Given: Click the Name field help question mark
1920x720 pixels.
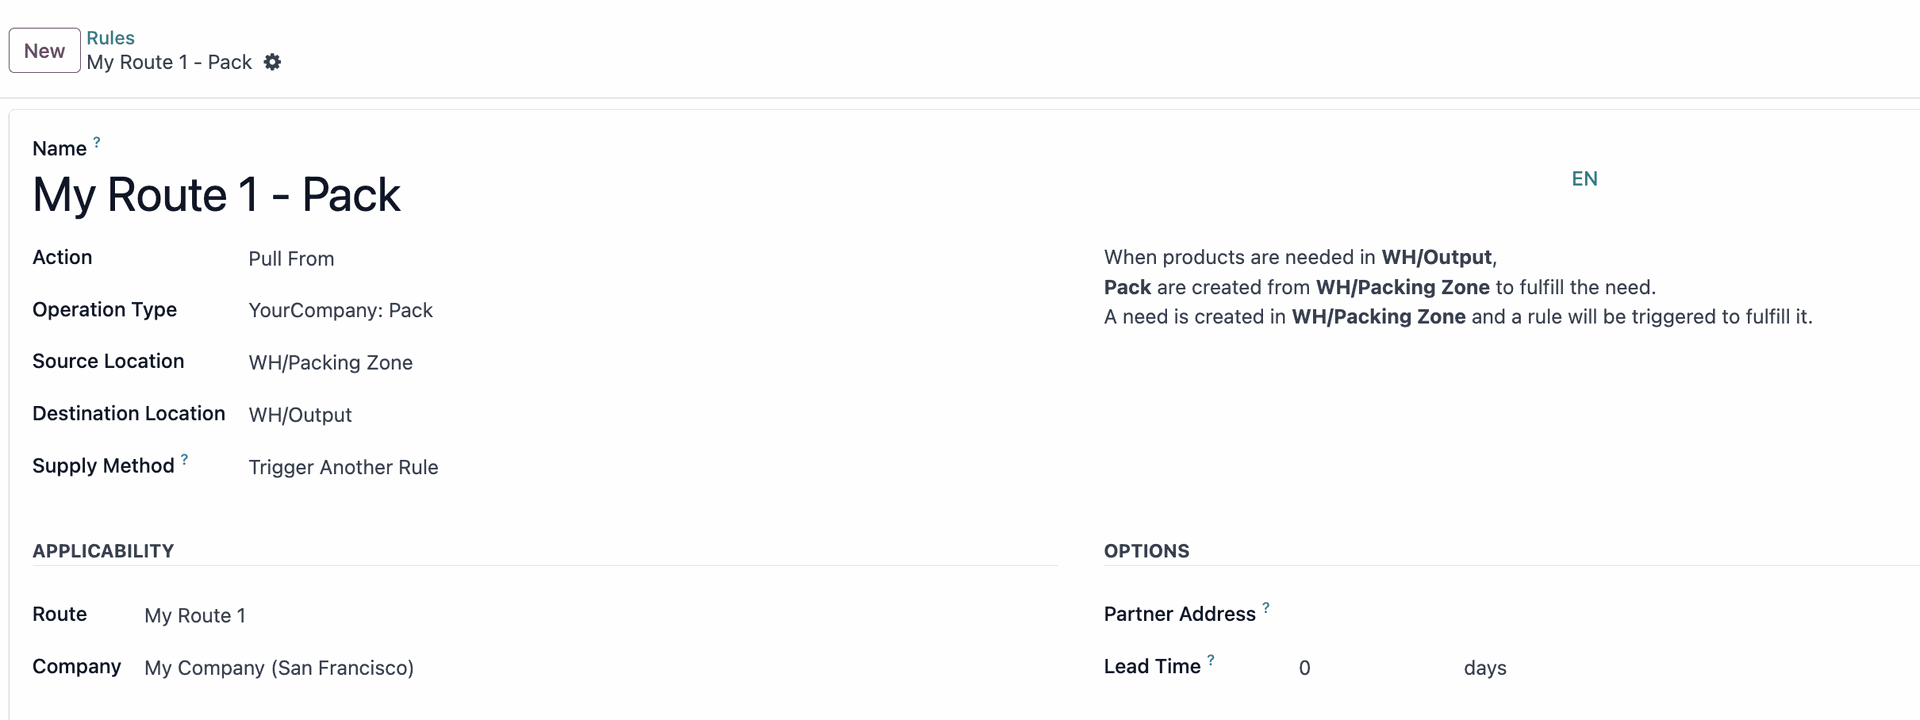Looking at the screenshot, I should point(97,143).
